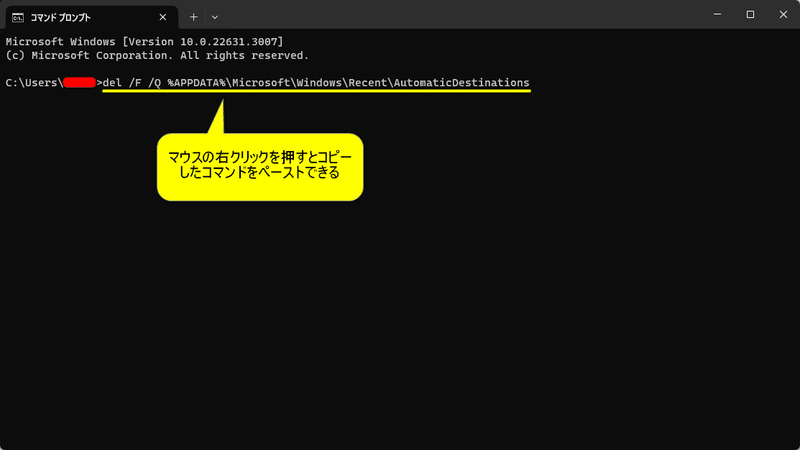
Task: Click the %APPDATA% text in the command
Action: click(196, 83)
